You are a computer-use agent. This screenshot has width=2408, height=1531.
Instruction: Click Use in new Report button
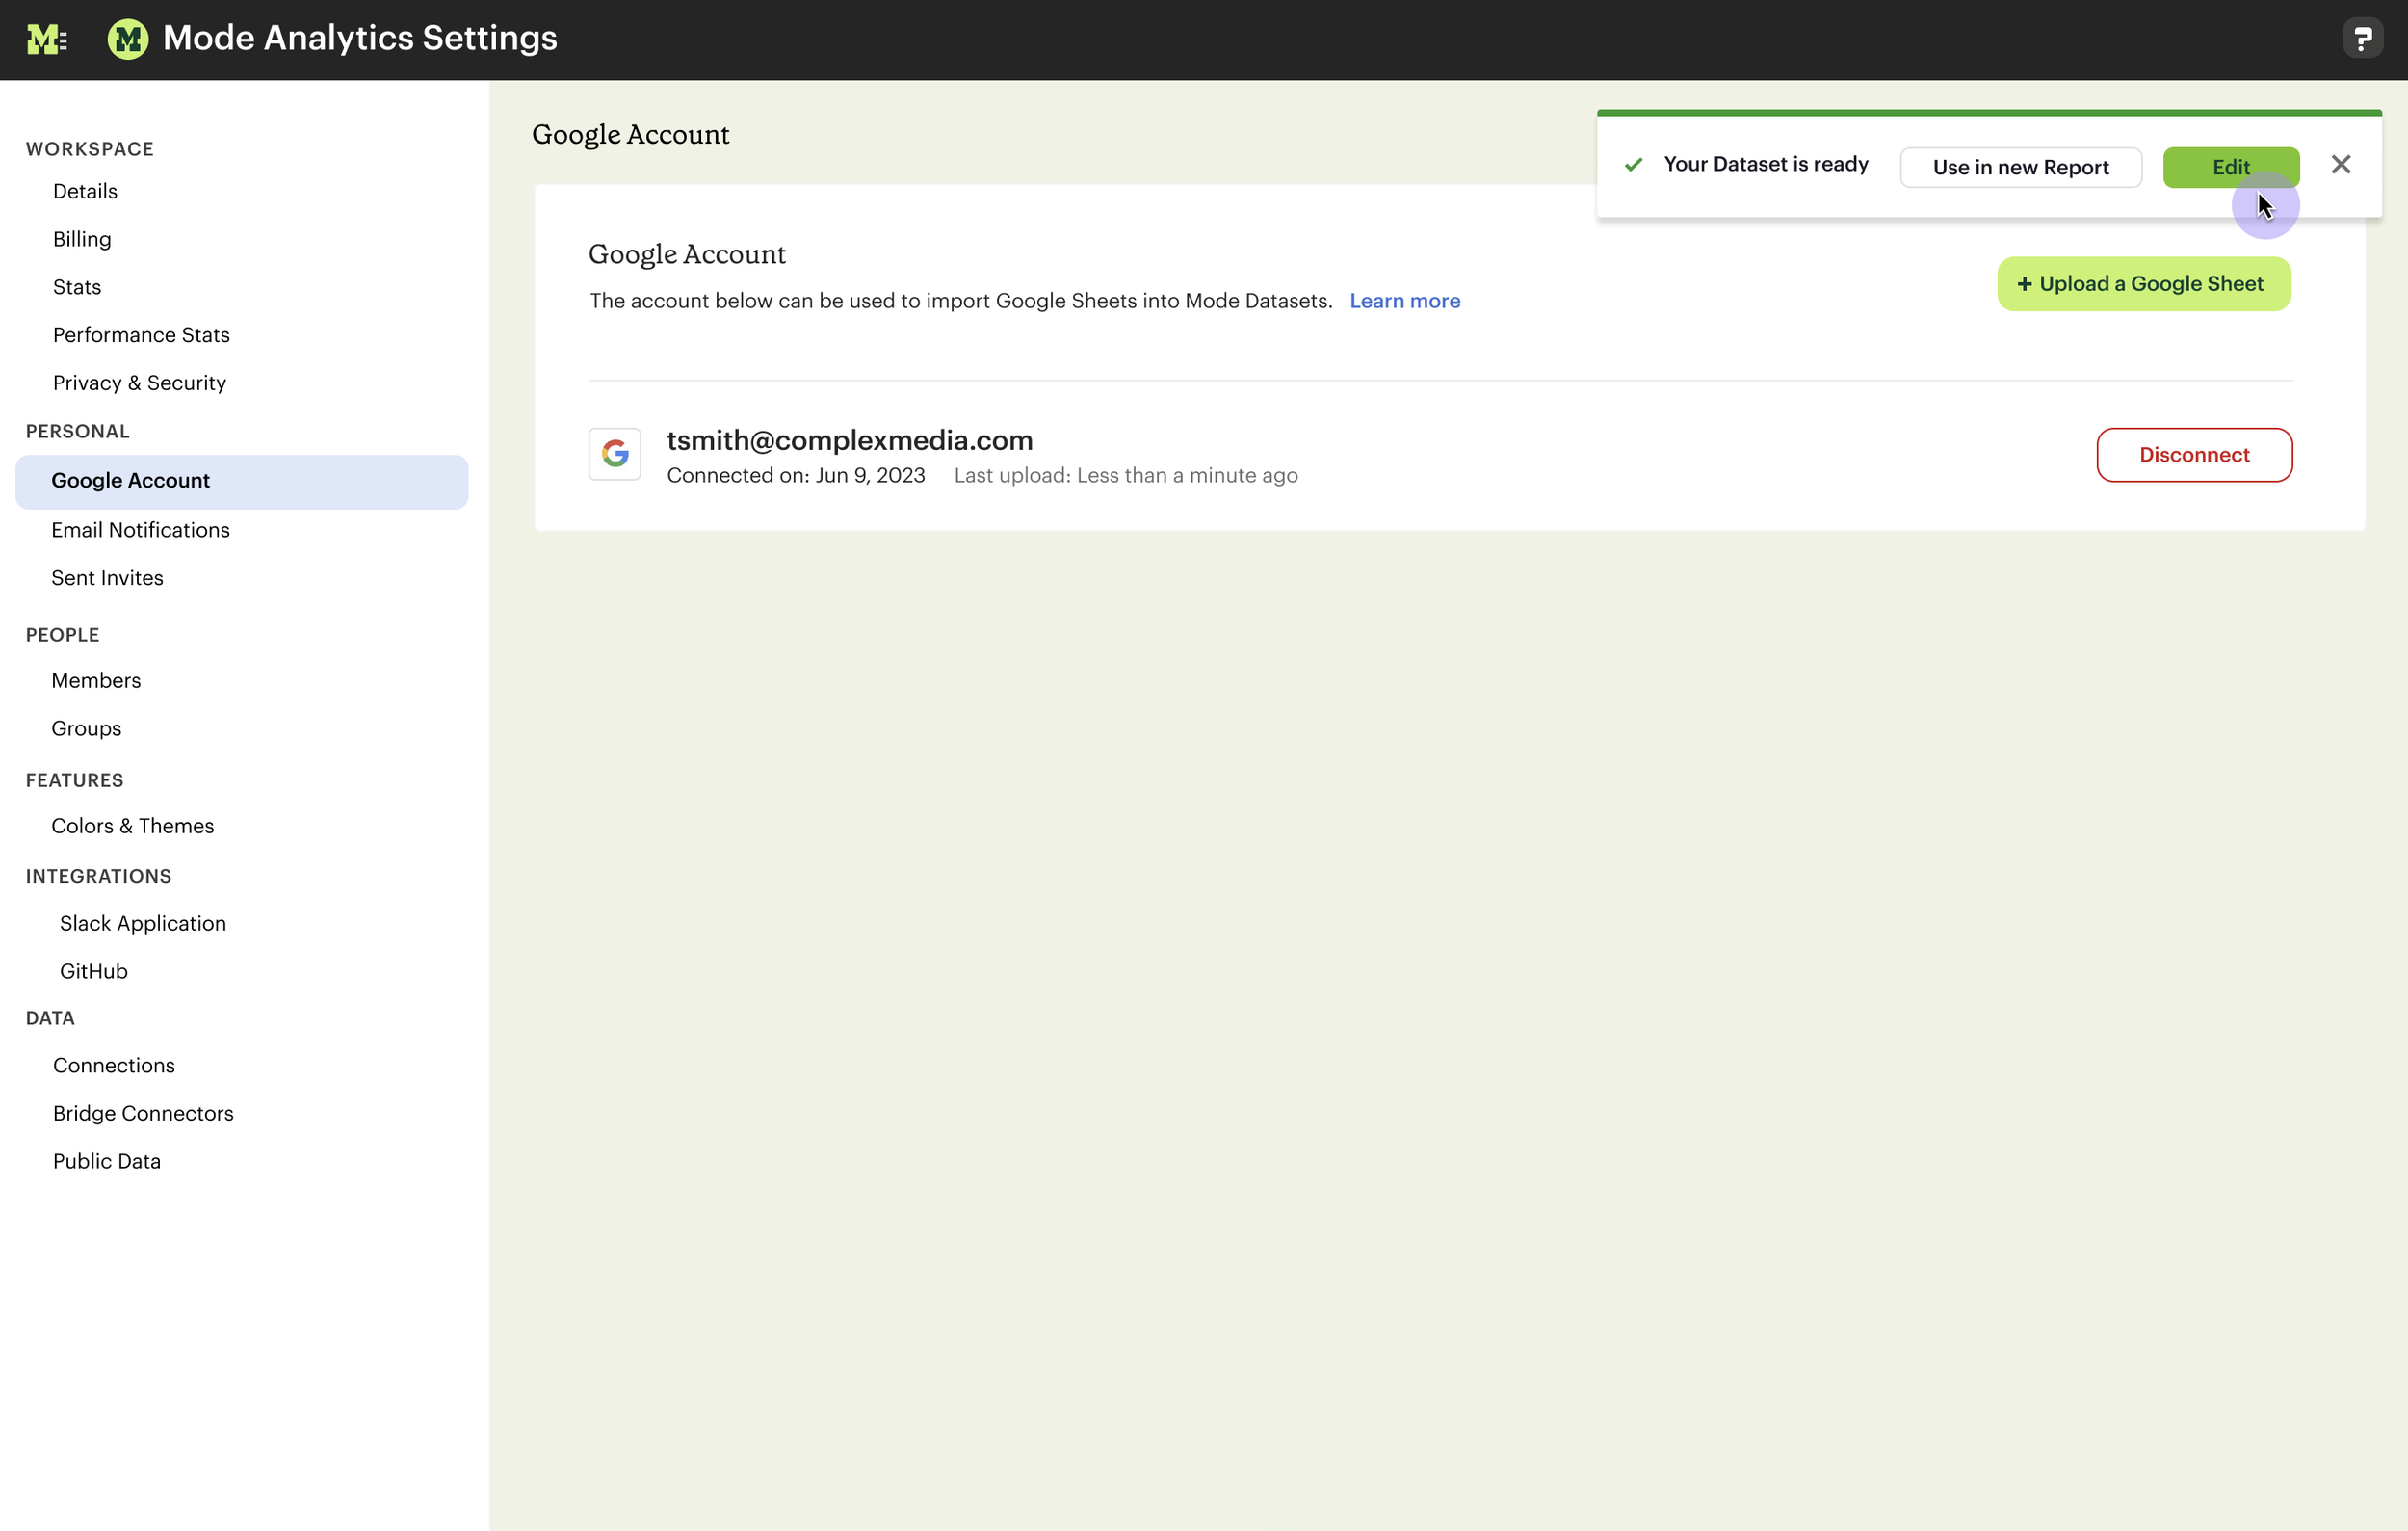(2020, 167)
